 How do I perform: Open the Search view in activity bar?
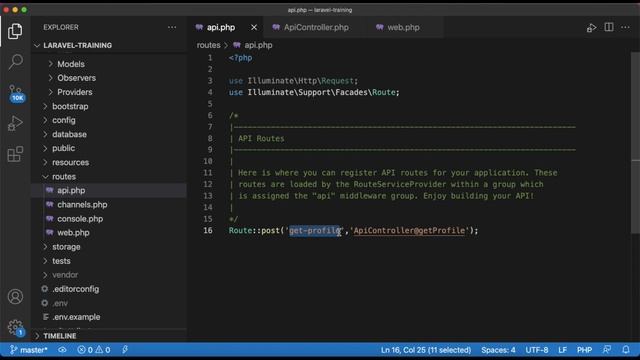click(15, 62)
